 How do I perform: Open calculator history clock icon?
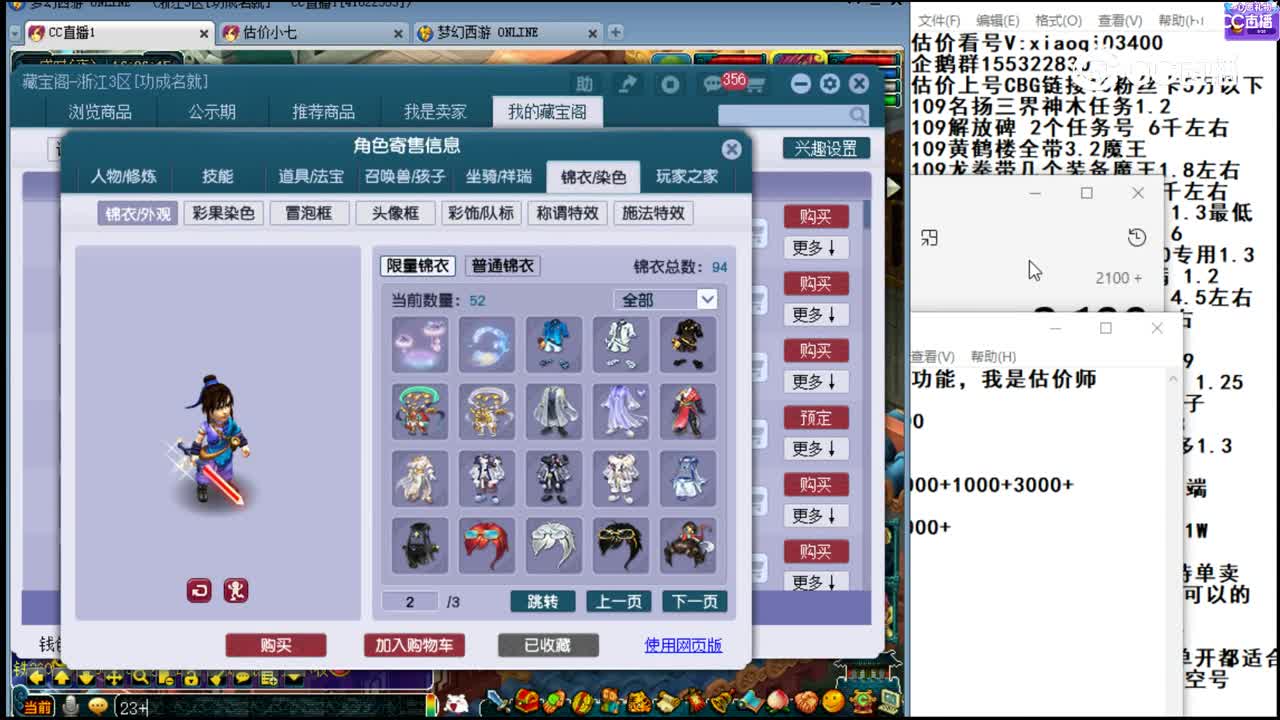coord(1136,237)
